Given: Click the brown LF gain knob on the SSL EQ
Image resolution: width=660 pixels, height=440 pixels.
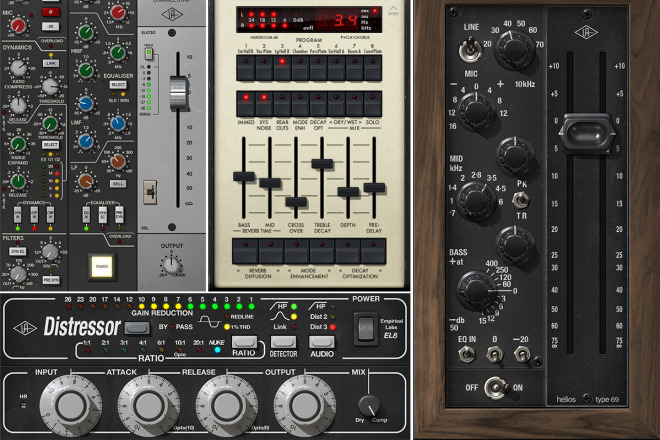Looking at the screenshot, I should (85, 181).
